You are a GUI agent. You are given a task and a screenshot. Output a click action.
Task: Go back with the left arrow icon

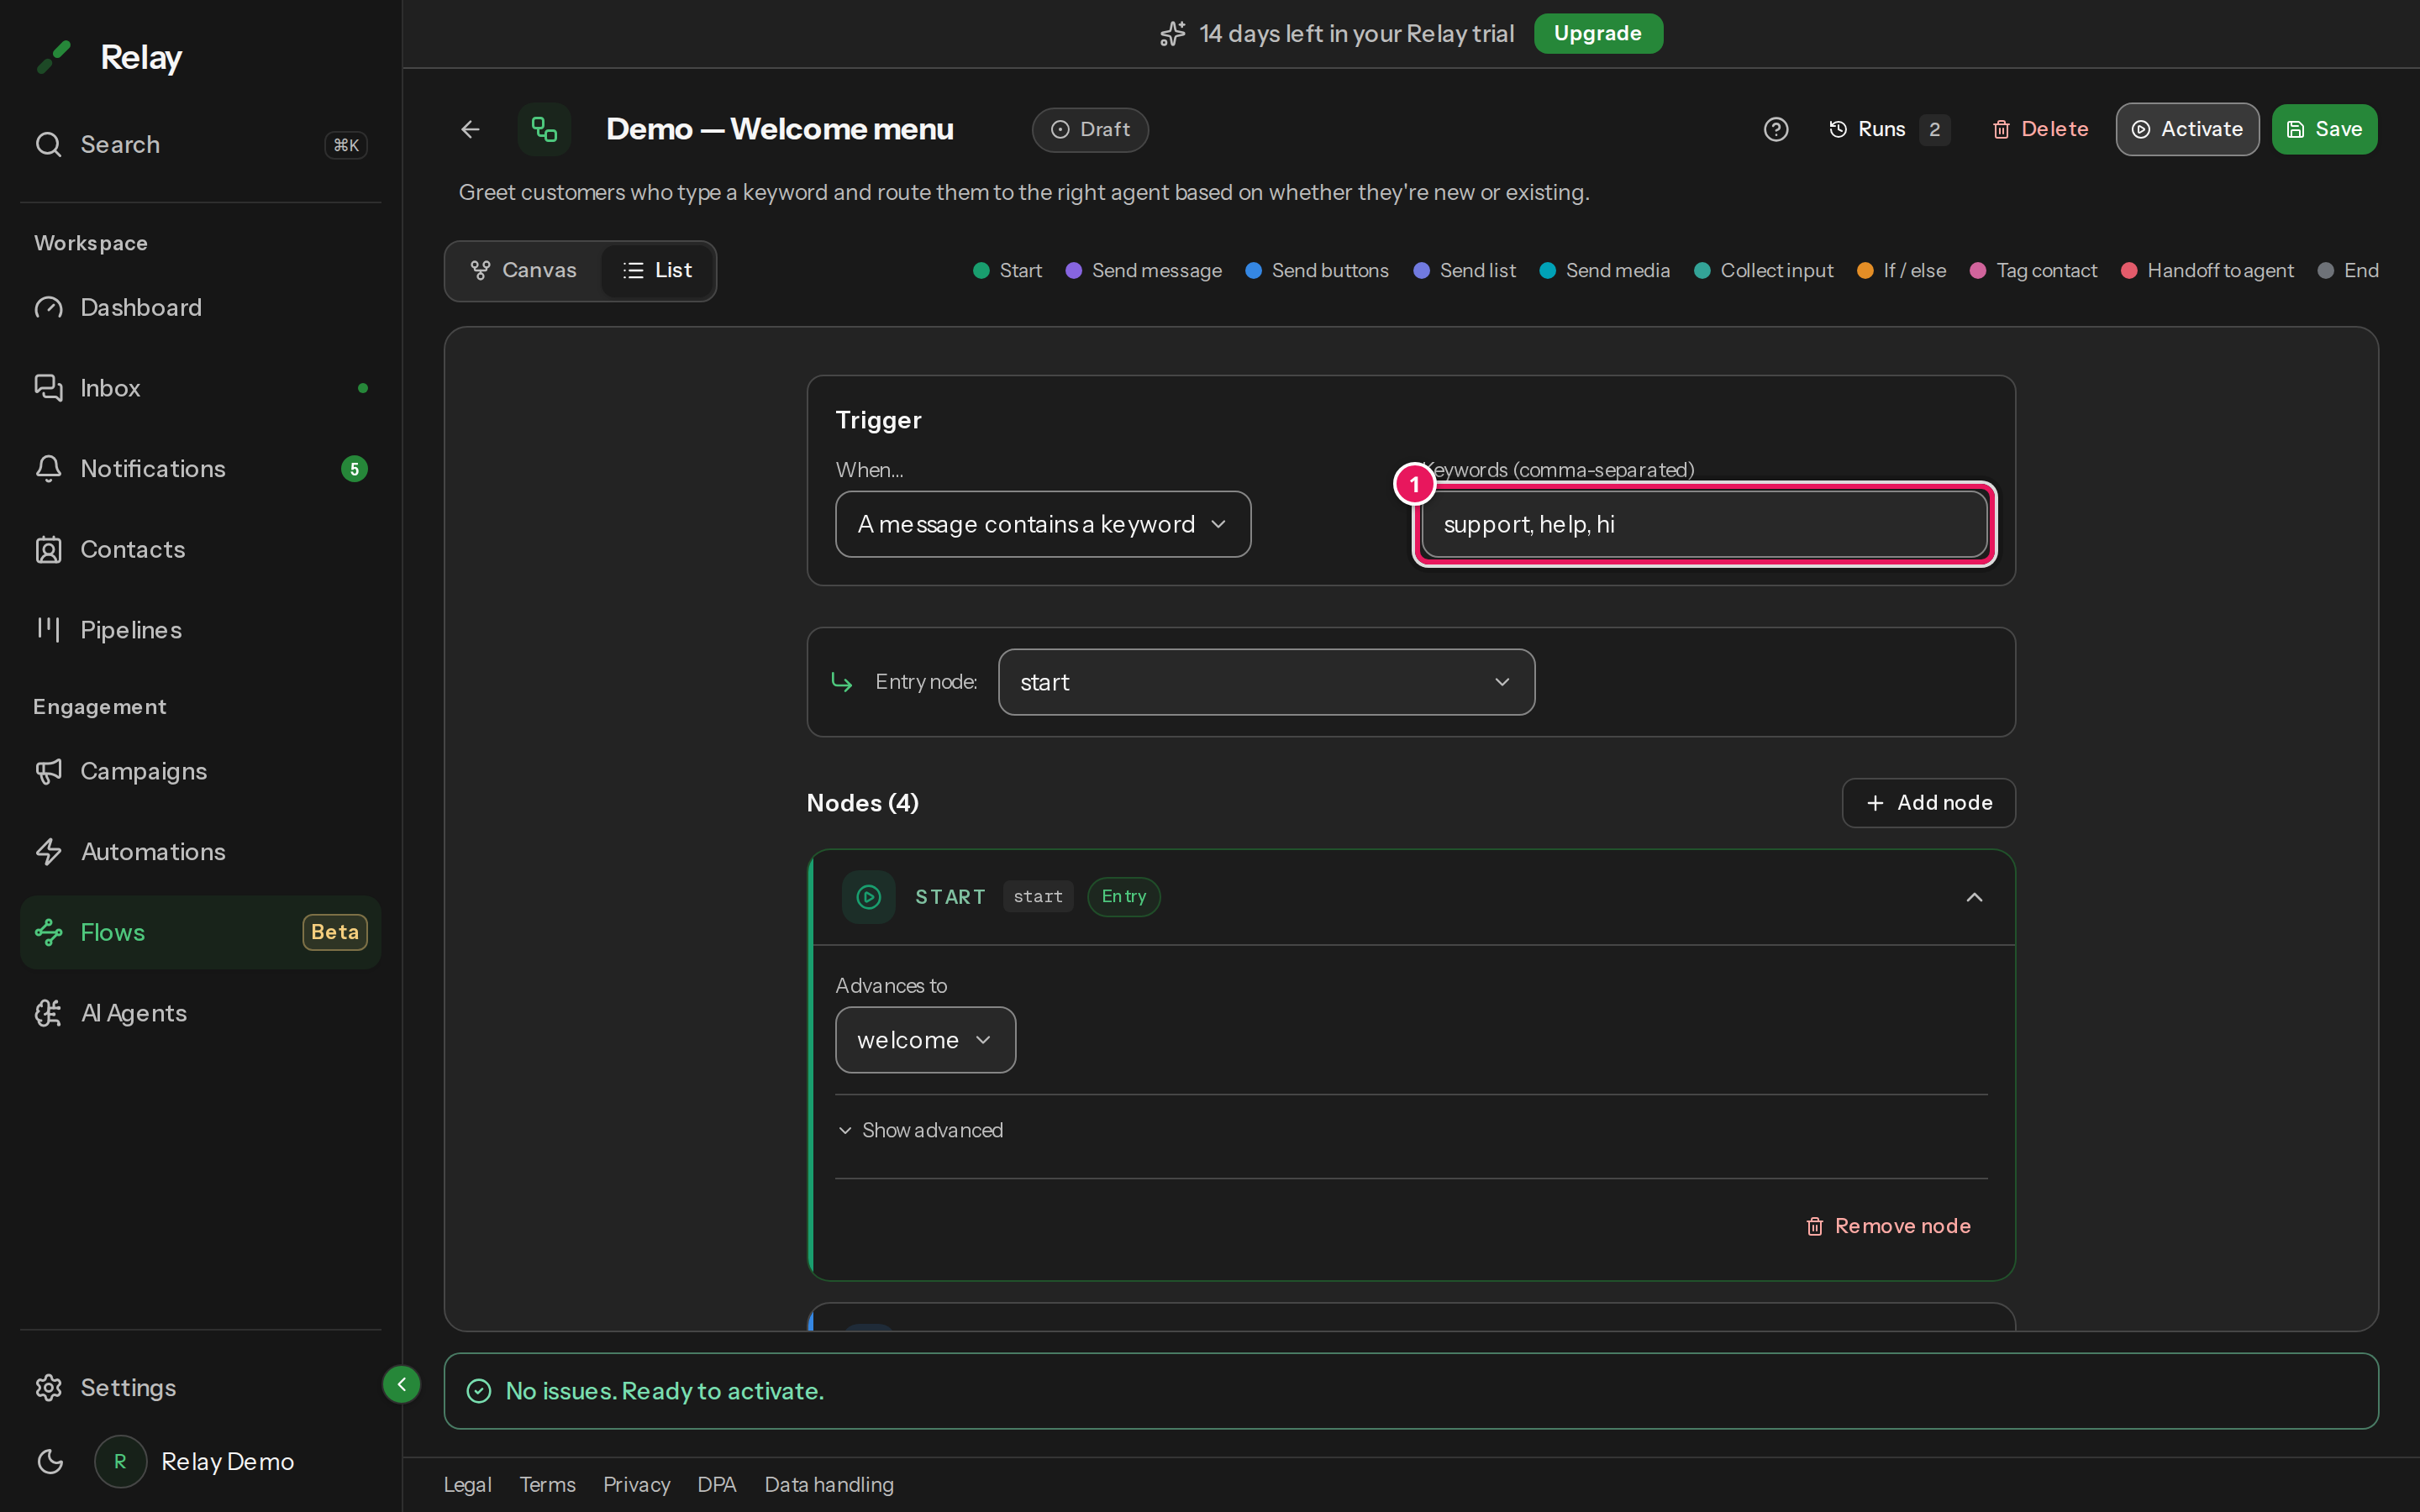coord(470,129)
